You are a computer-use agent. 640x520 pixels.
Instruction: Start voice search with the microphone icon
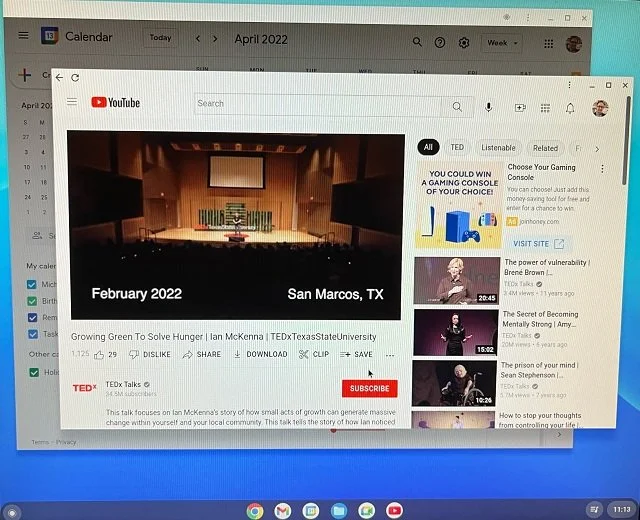pos(488,107)
